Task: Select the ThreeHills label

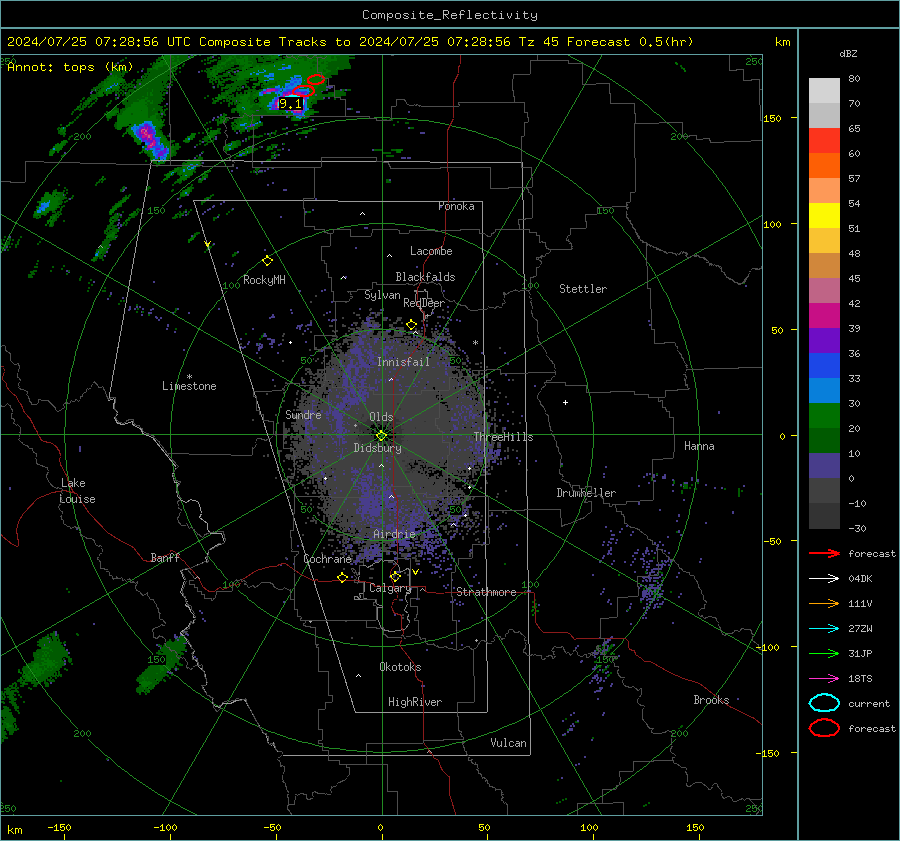Action: (503, 437)
